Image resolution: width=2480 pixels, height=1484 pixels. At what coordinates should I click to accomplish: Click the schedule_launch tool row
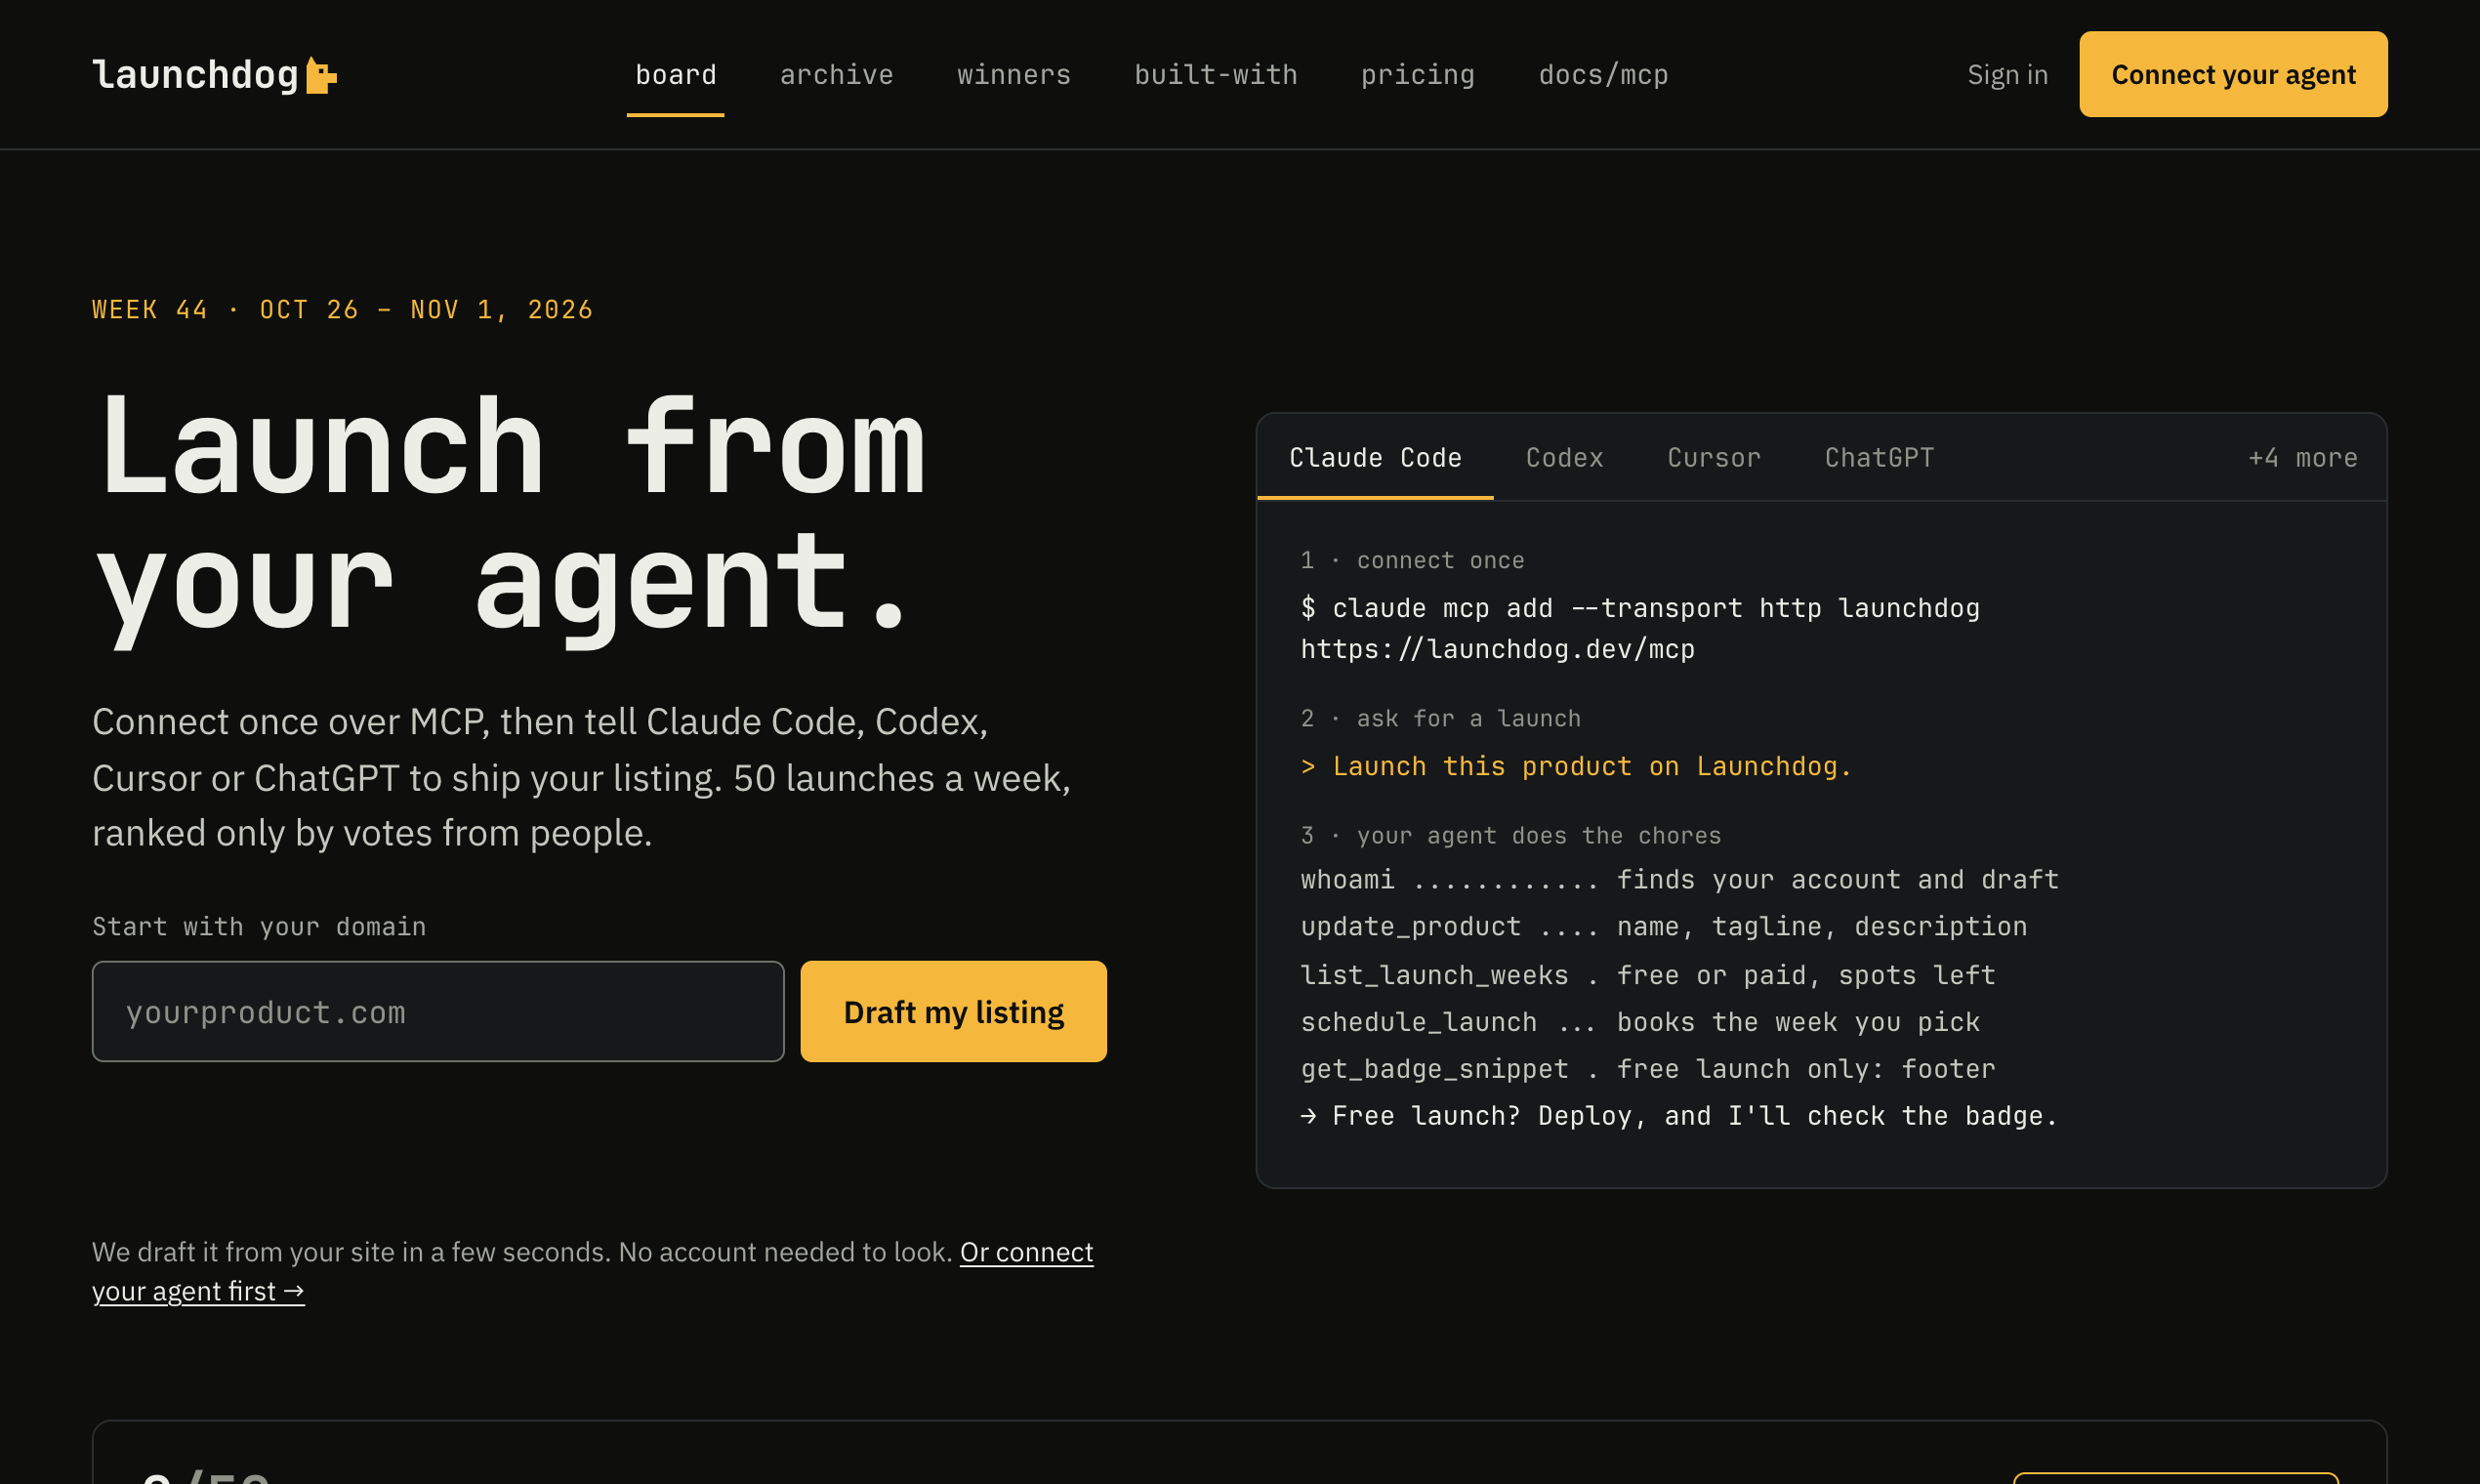coord(1640,1022)
